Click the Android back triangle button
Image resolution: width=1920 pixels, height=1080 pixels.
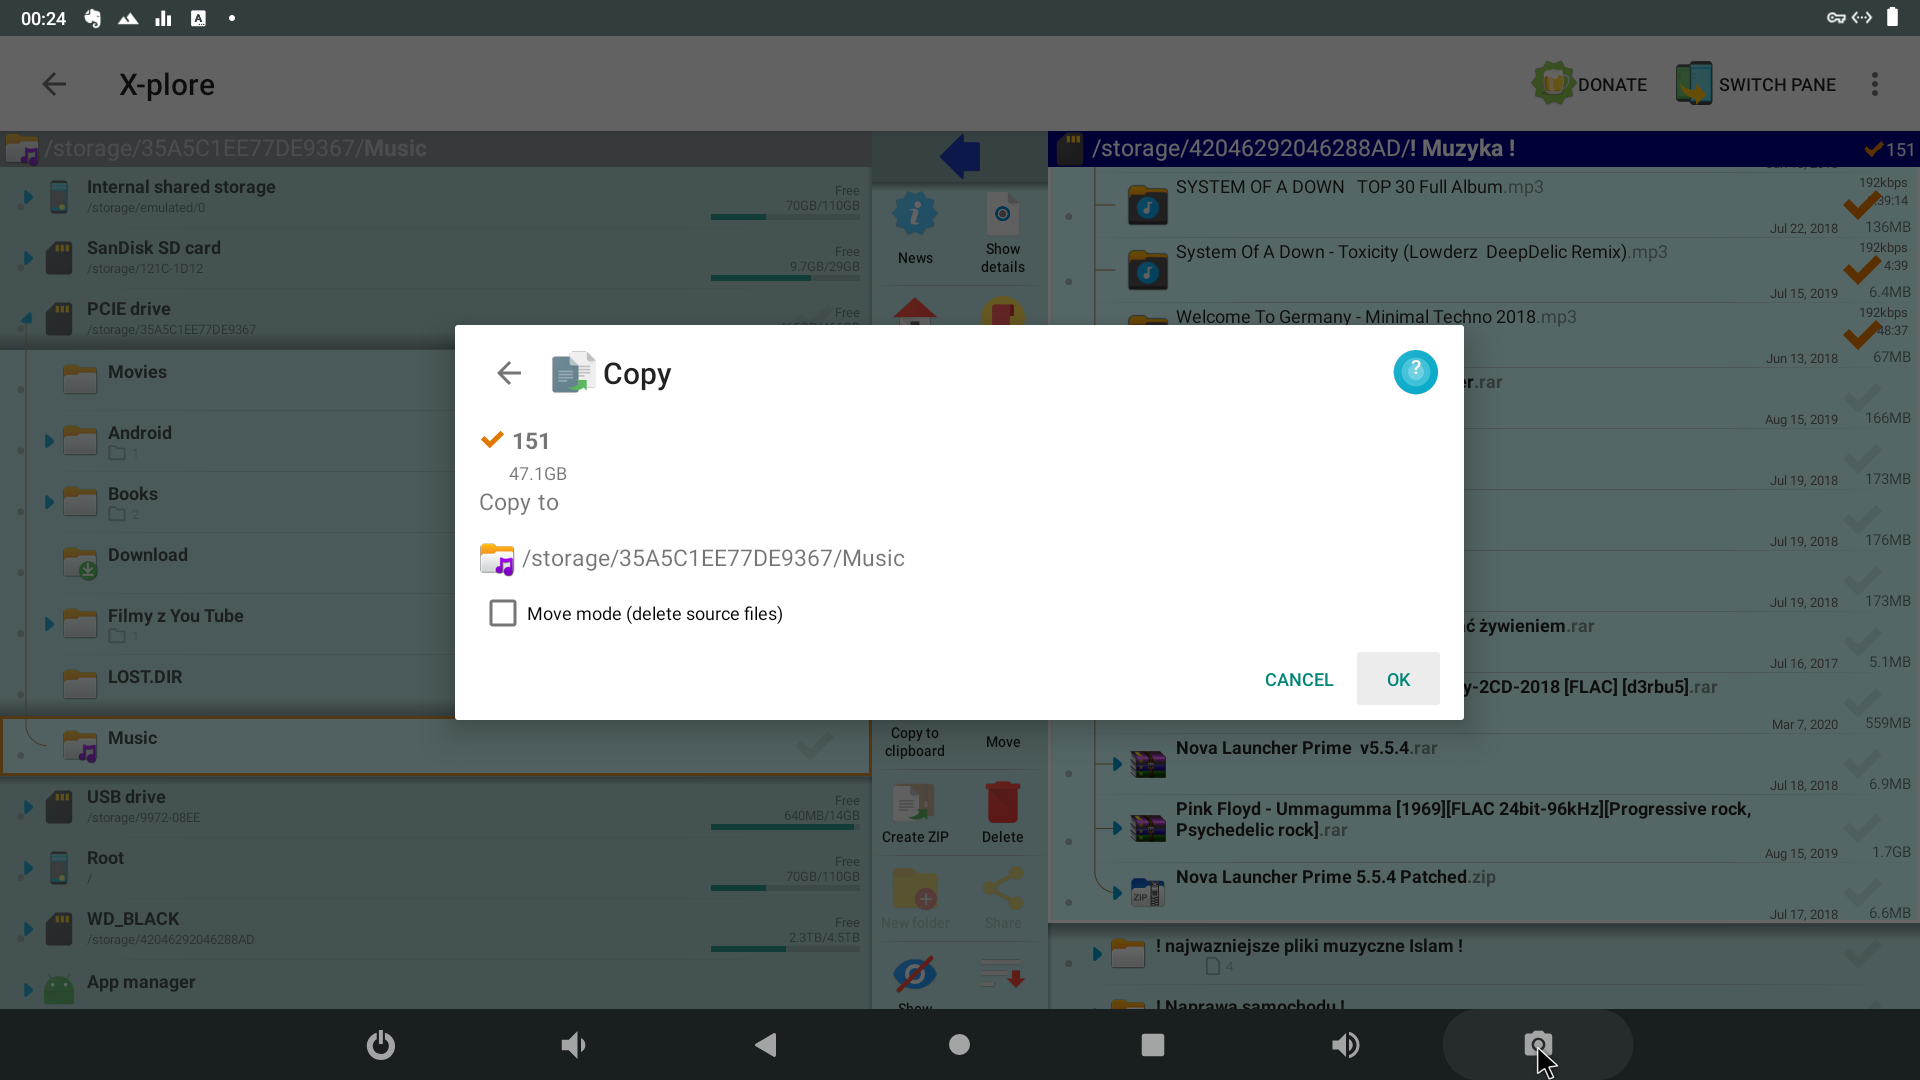[766, 1045]
